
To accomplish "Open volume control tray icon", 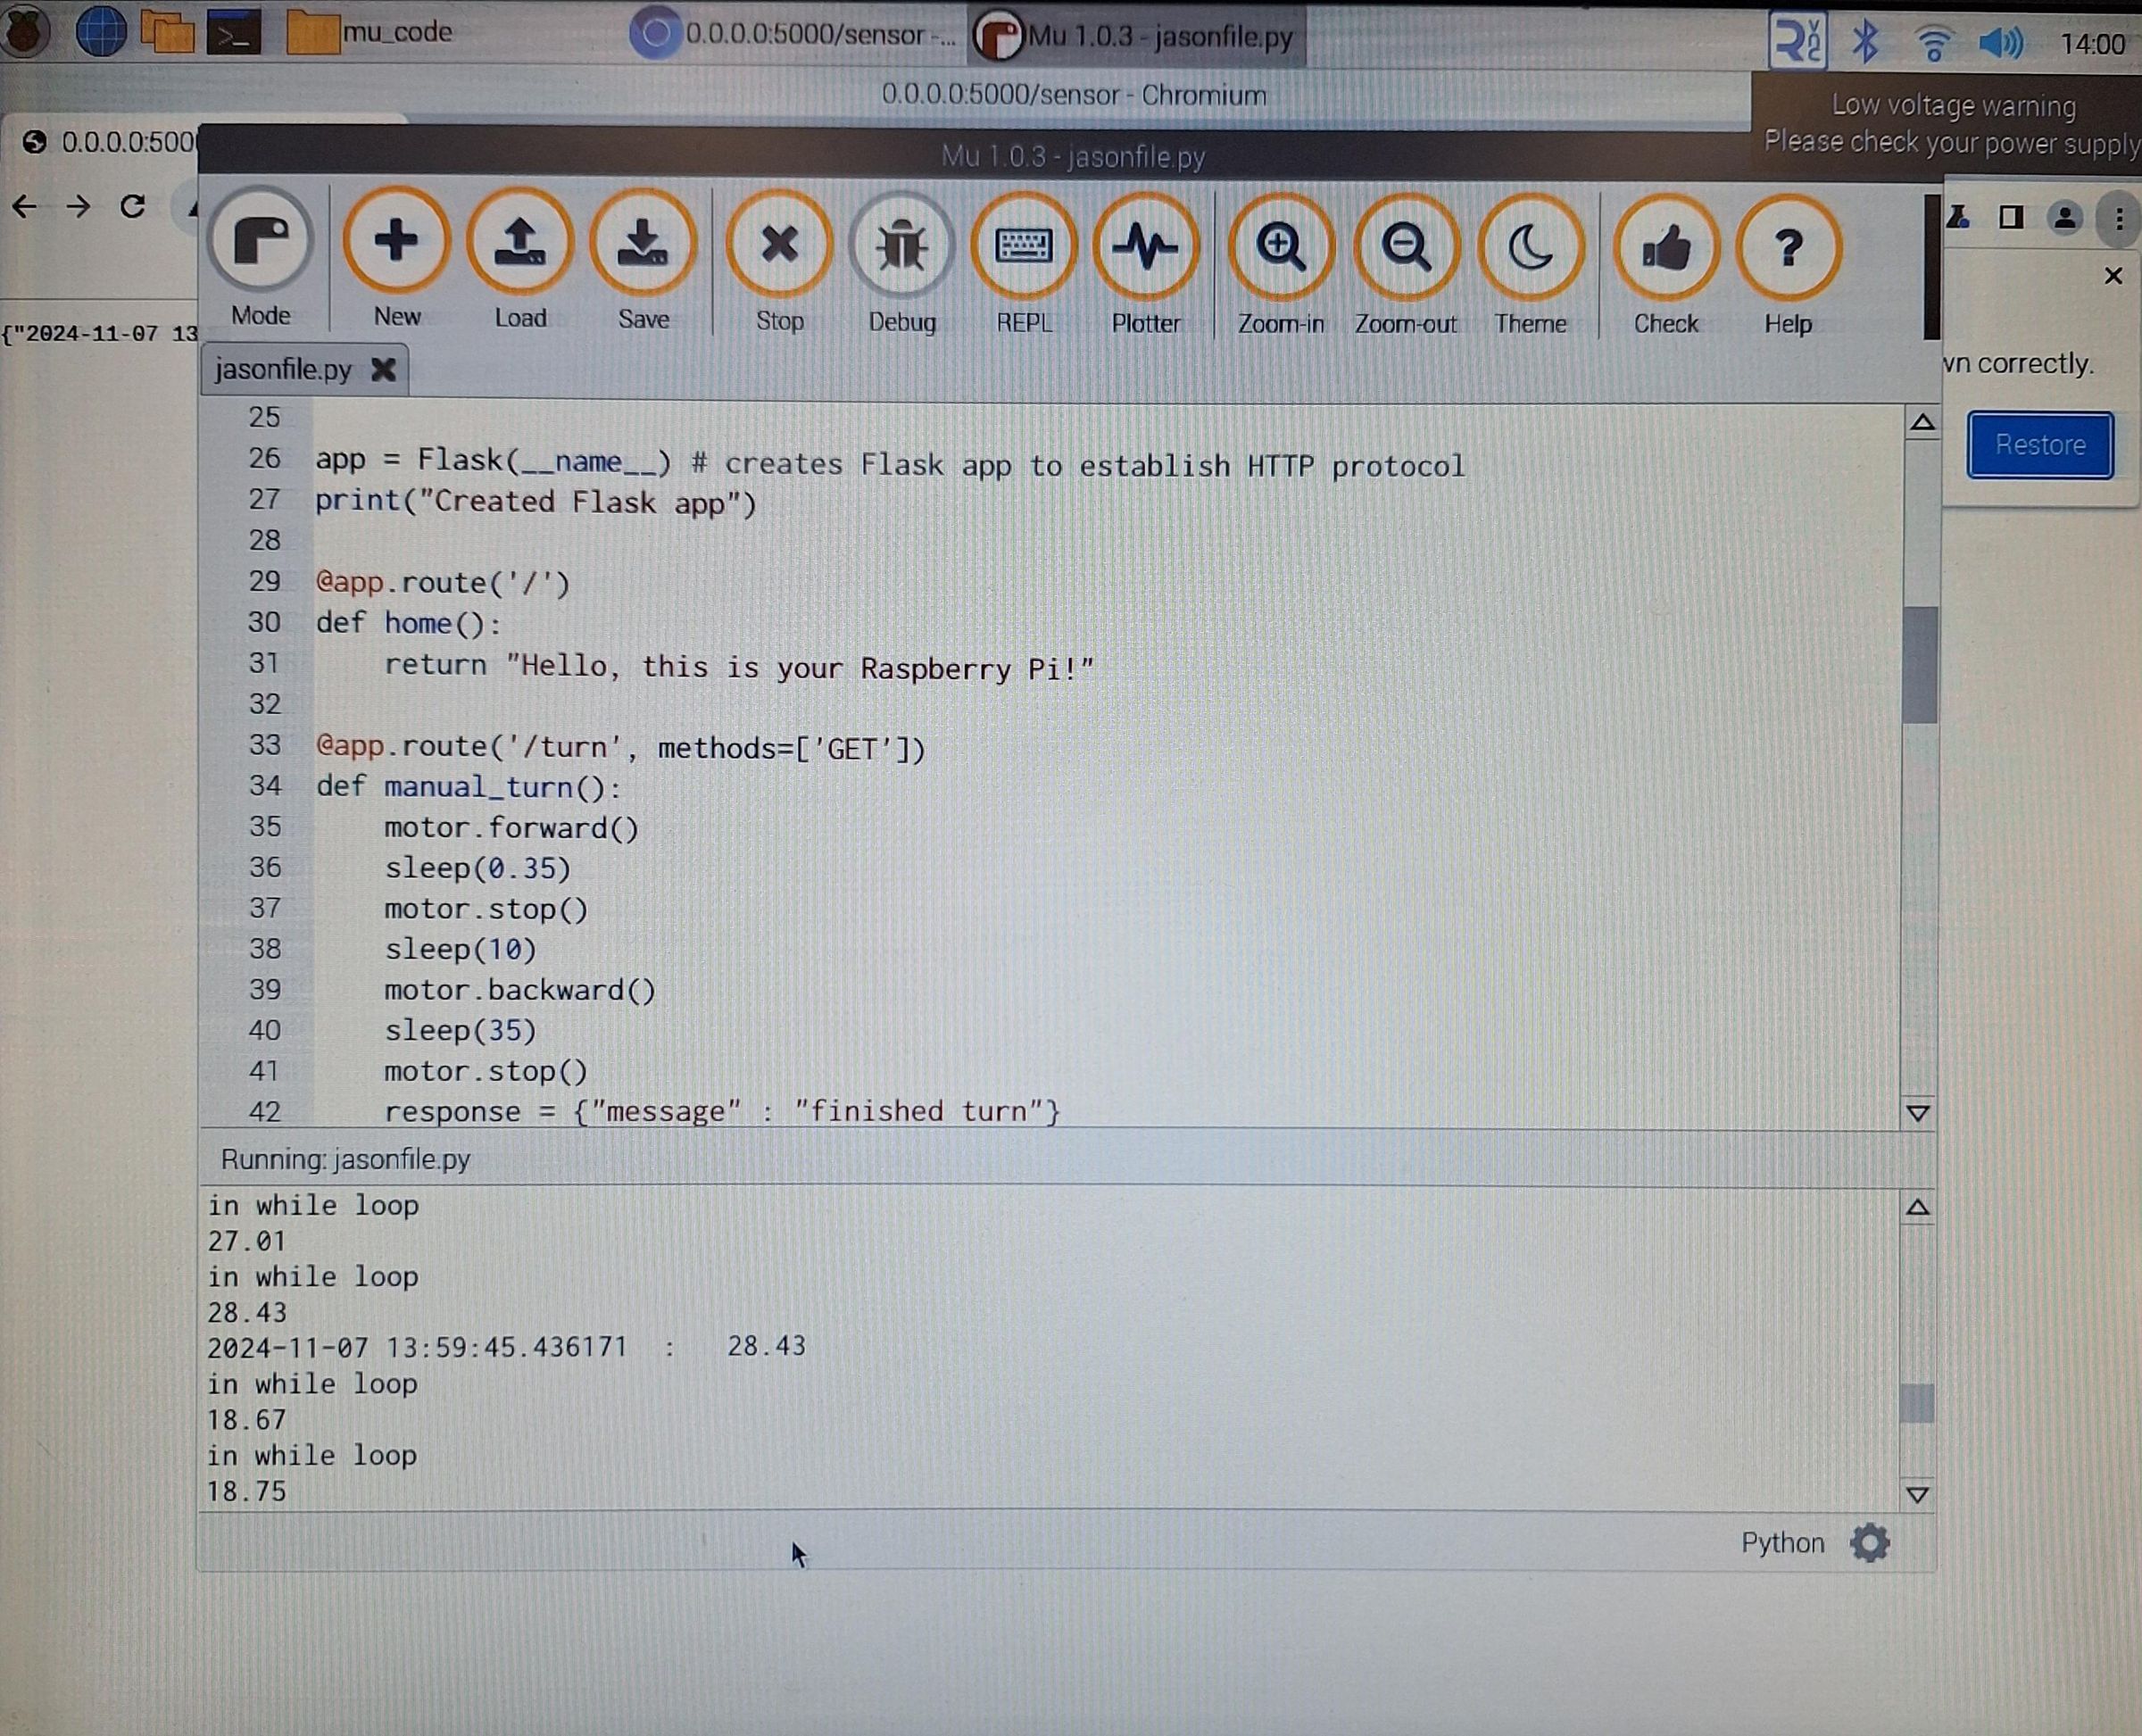I will coord(2000,43).
